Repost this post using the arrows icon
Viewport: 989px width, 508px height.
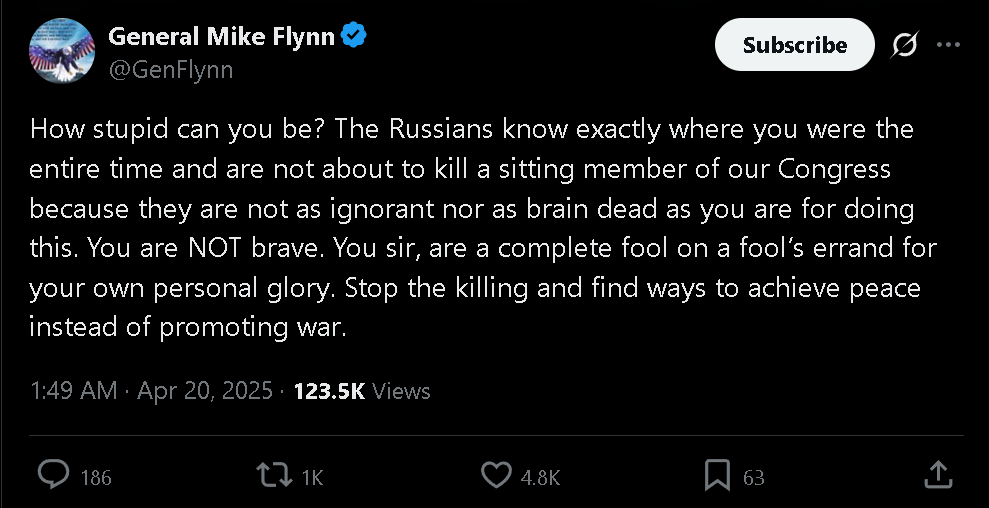point(271,475)
